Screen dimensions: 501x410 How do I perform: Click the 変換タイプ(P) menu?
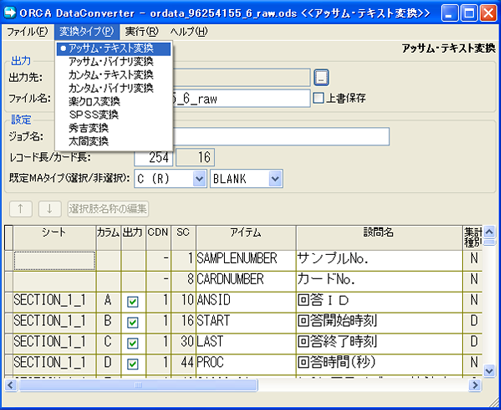point(87,32)
